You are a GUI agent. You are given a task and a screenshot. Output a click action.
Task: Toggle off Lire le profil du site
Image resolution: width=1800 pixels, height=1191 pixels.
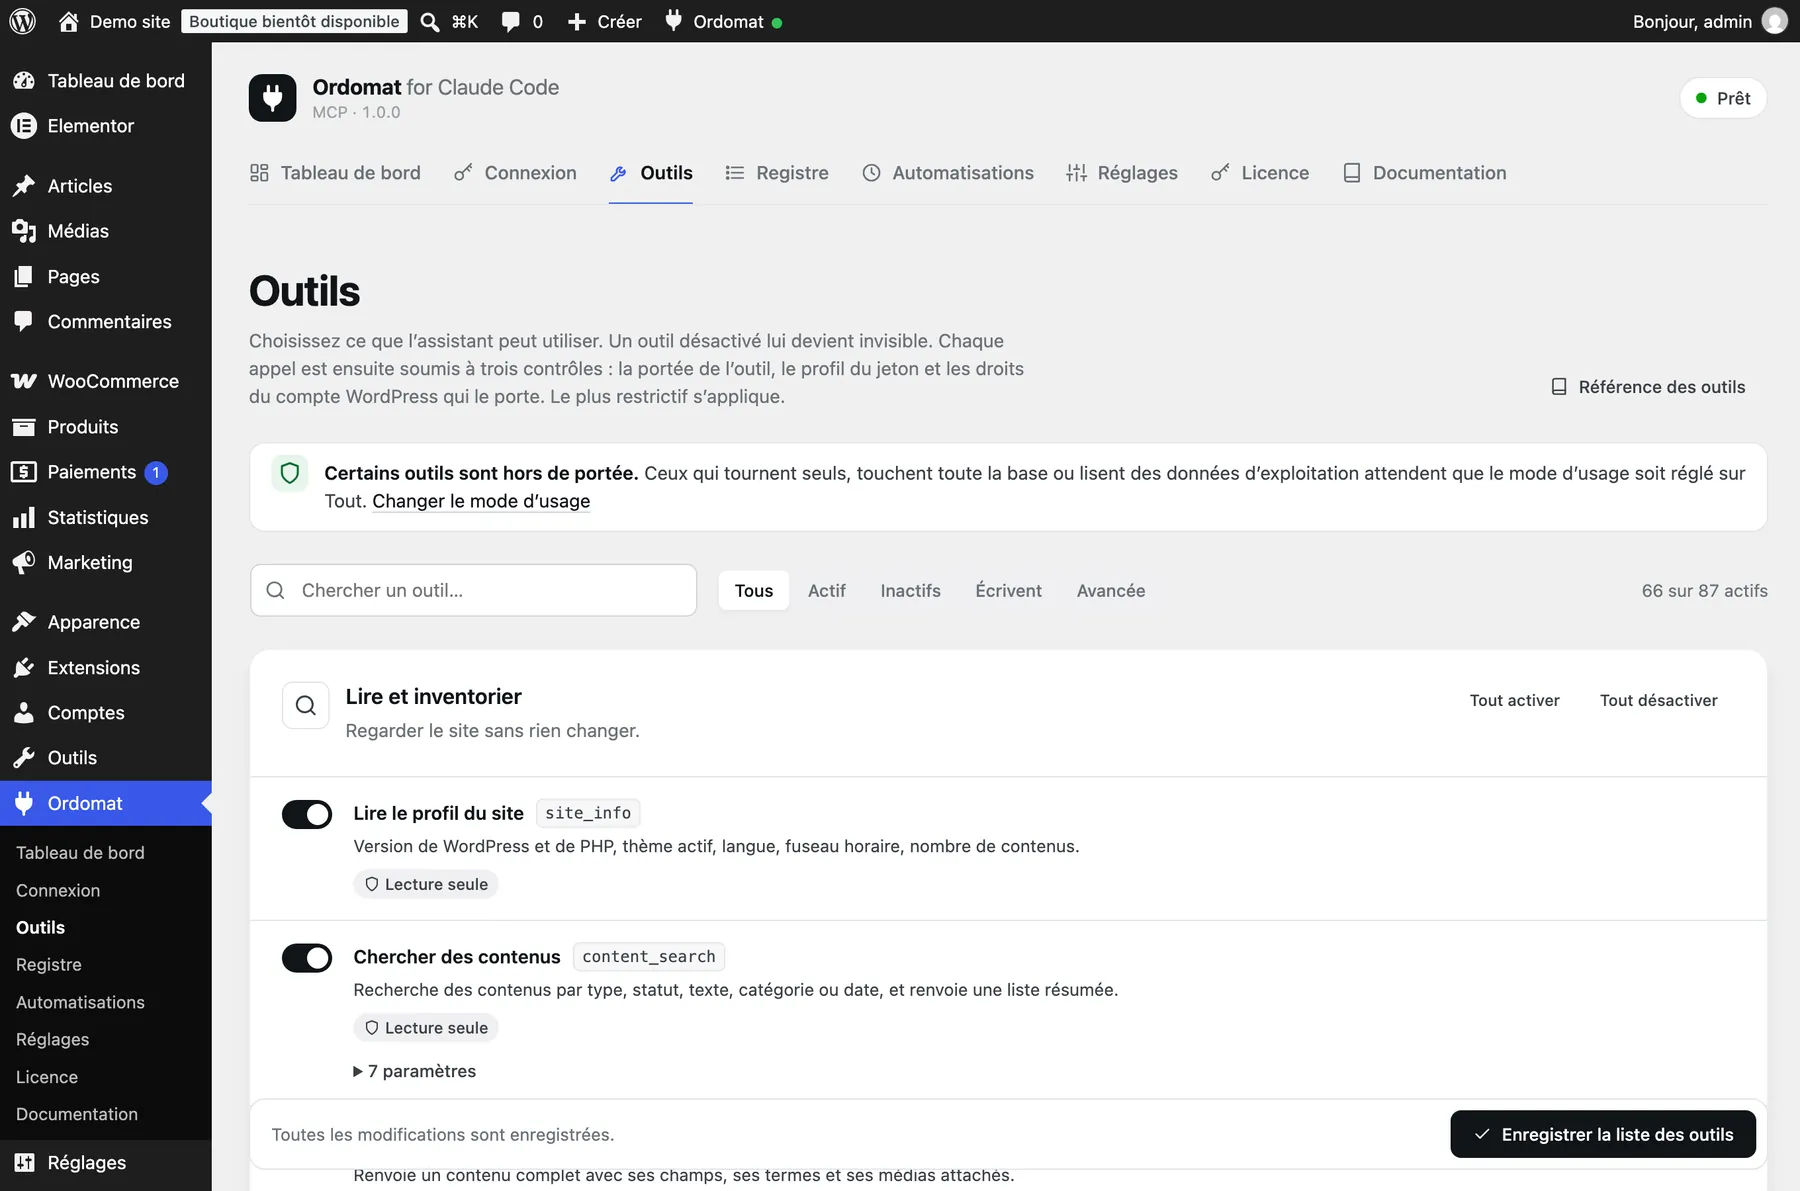[307, 814]
